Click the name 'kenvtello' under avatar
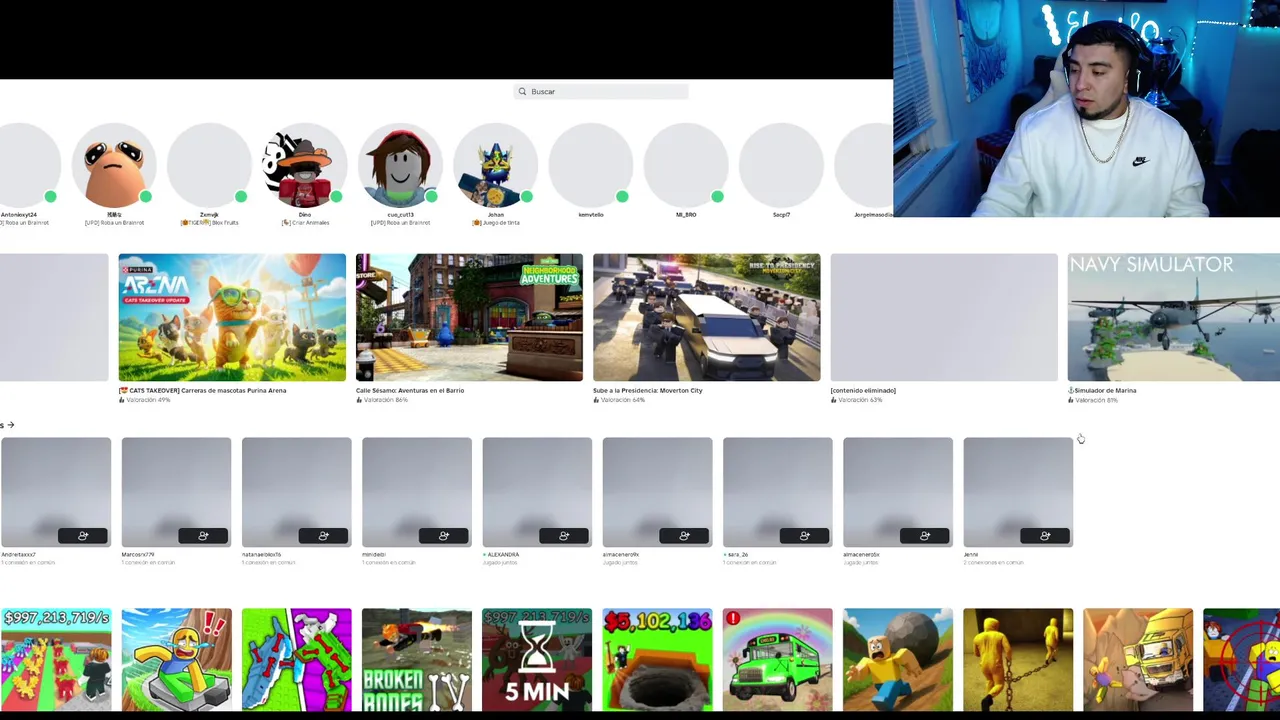Image resolution: width=1280 pixels, height=720 pixels. click(591, 215)
